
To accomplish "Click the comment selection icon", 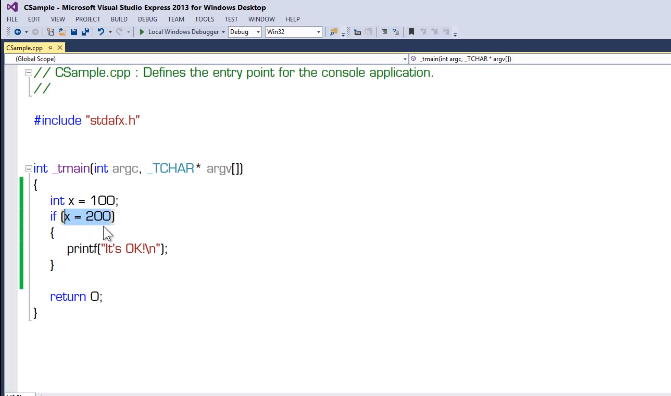I will [x=384, y=32].
